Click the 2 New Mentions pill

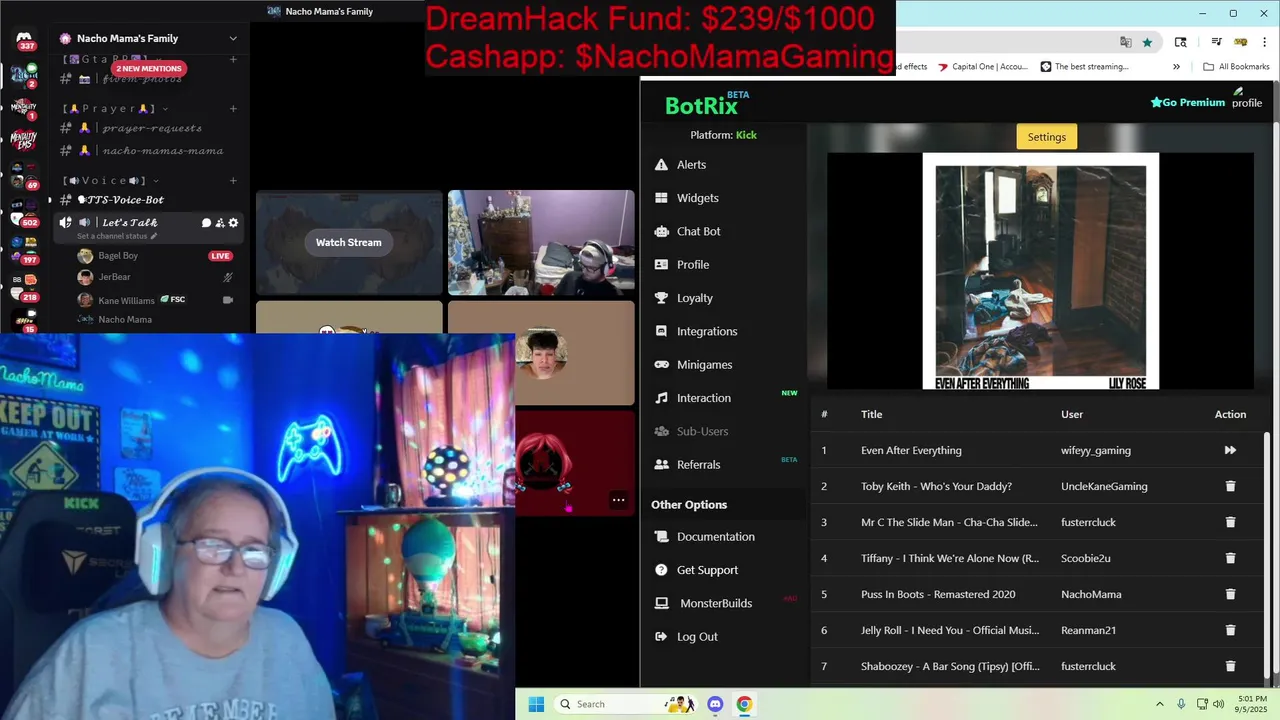click(x=148, y=69)
